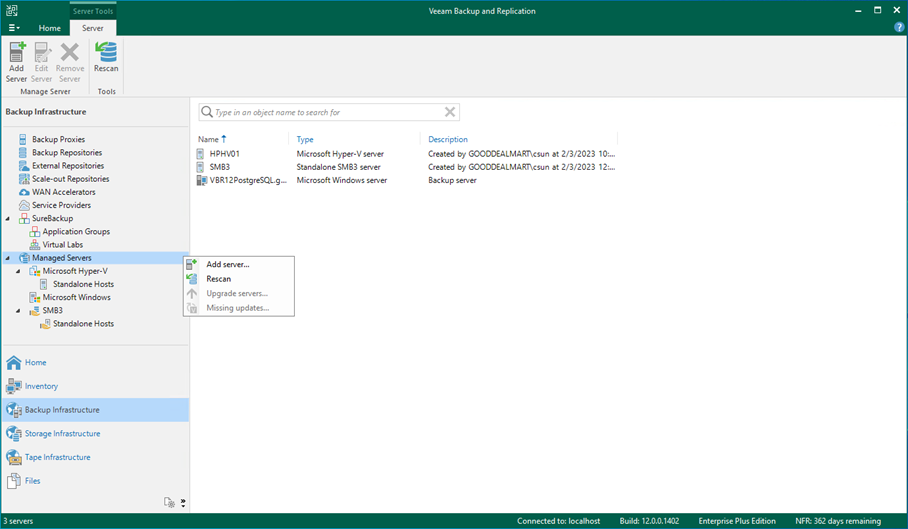Image resolution: width=908 pixels, height=529 pixels.
Task: Click the NFR: 362 days remaining status
Action: (837, 521)
